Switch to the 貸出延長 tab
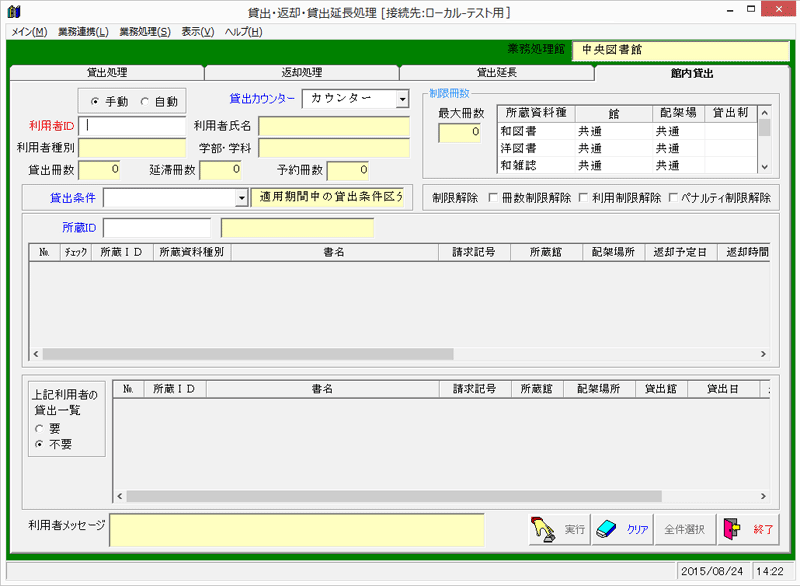Image resolution: width=800 pixels, height=586 pixels. pos(496,72)
